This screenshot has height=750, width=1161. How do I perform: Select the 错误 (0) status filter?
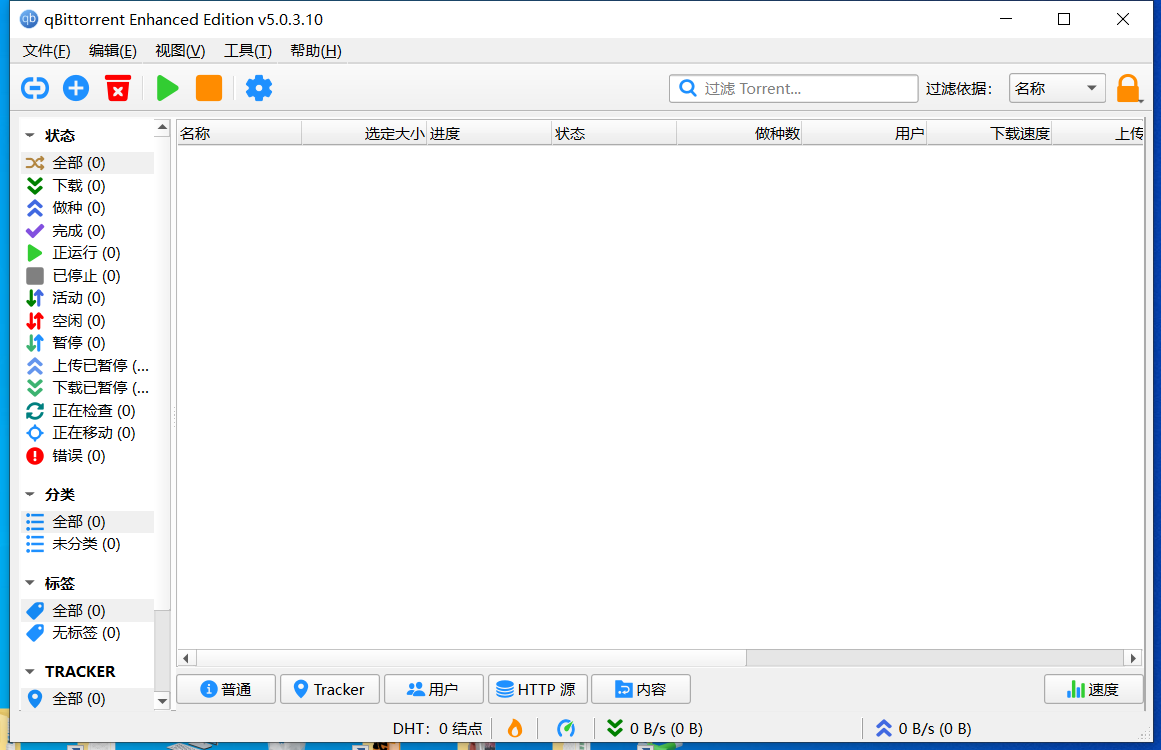point(87,455)
